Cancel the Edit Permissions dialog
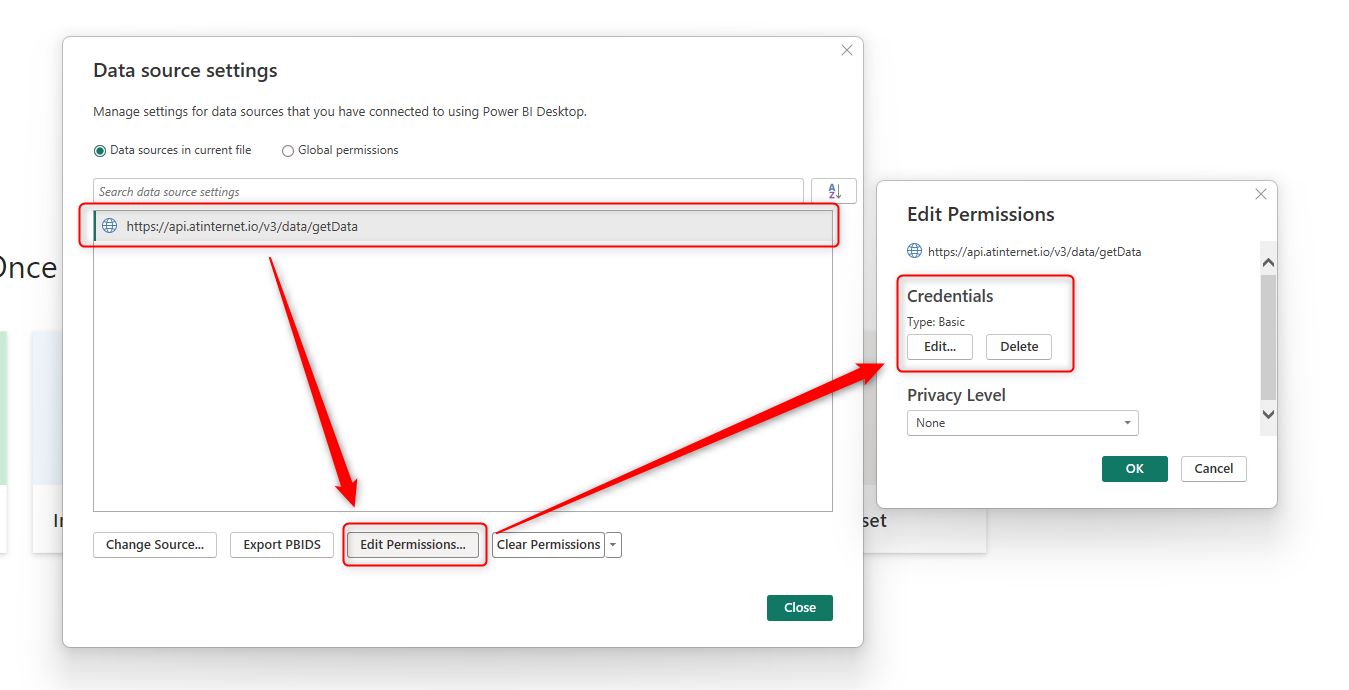This screenshot has height=690, width=1349. (1213, 469)
